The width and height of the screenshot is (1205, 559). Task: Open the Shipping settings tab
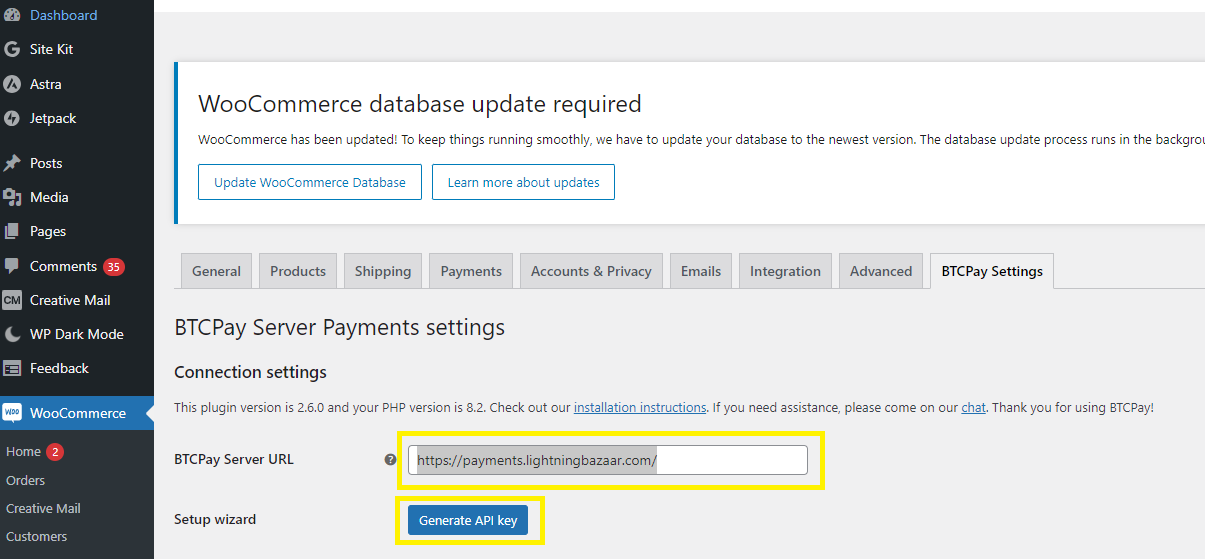click(x=382, y=271)
